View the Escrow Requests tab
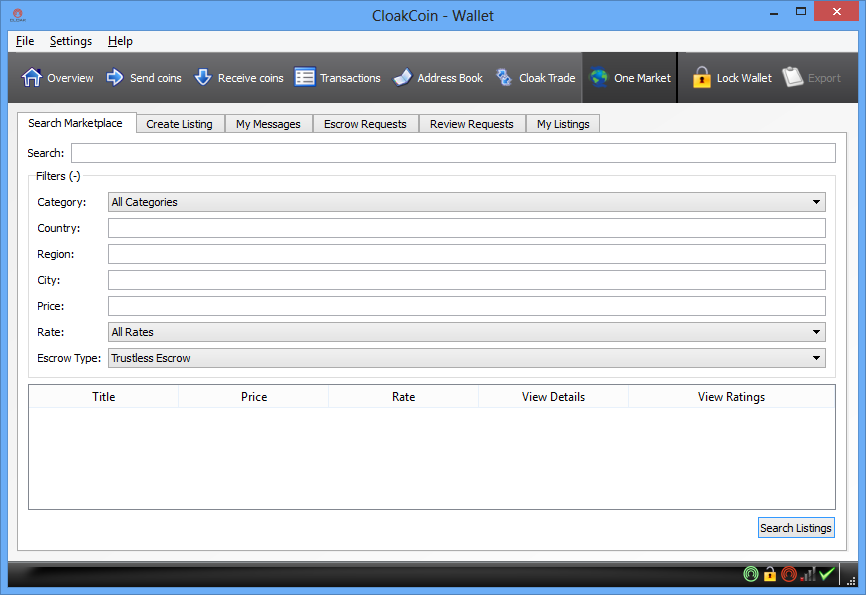Viewport: 866px width, 595px height. click(x=365, y=124)
